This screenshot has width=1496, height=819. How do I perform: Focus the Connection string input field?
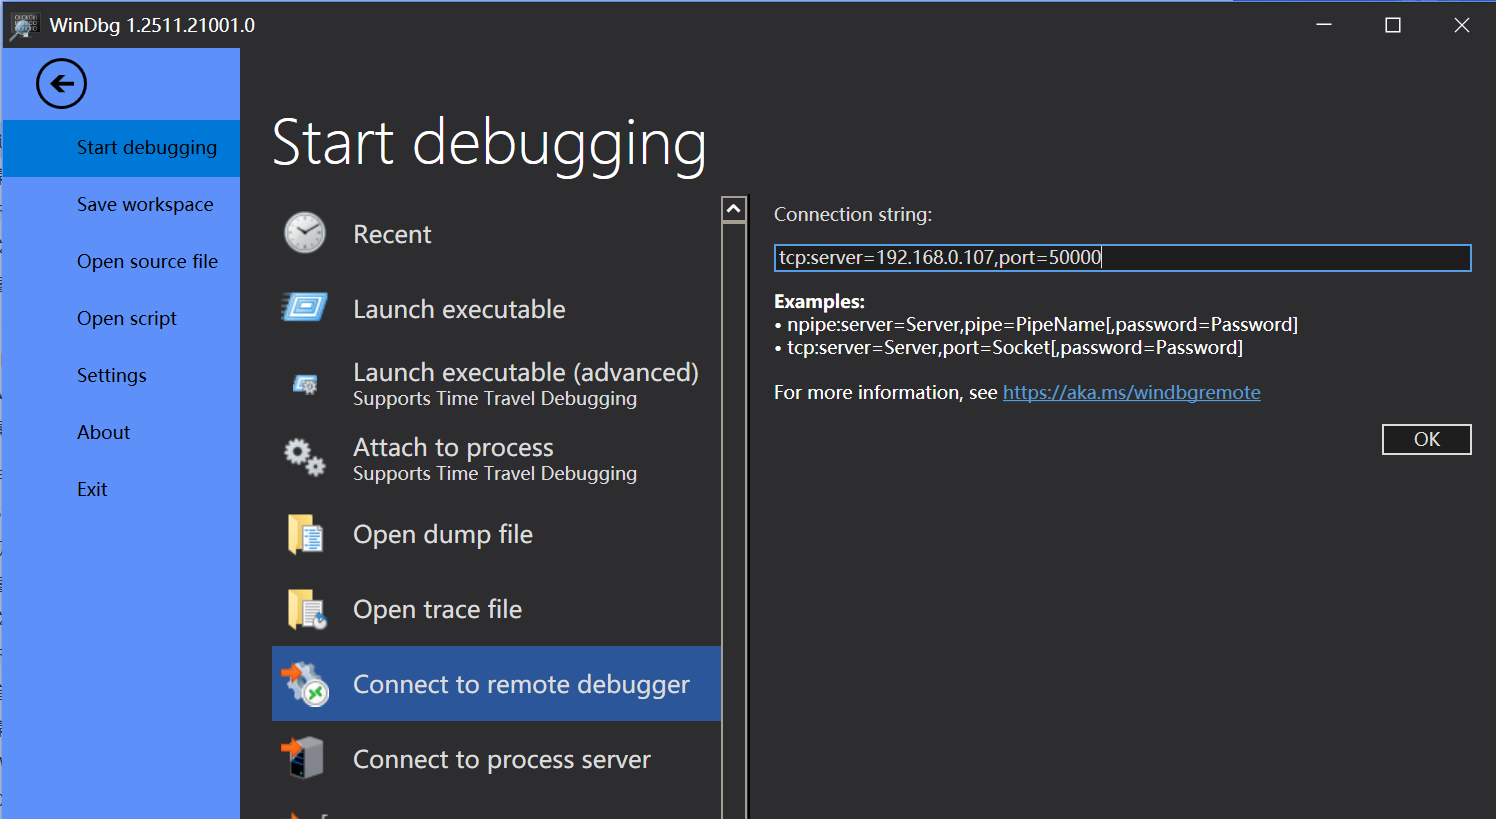pyautogui.click(x=1122, y=258)
